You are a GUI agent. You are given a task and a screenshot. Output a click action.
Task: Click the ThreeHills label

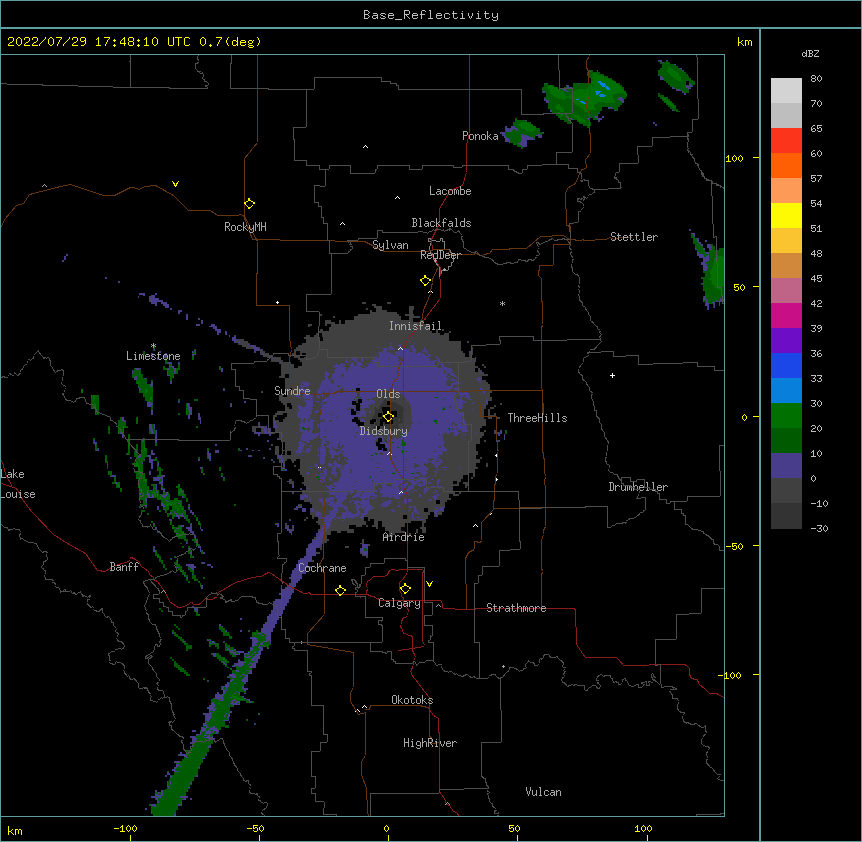click(x=537, y=418)
